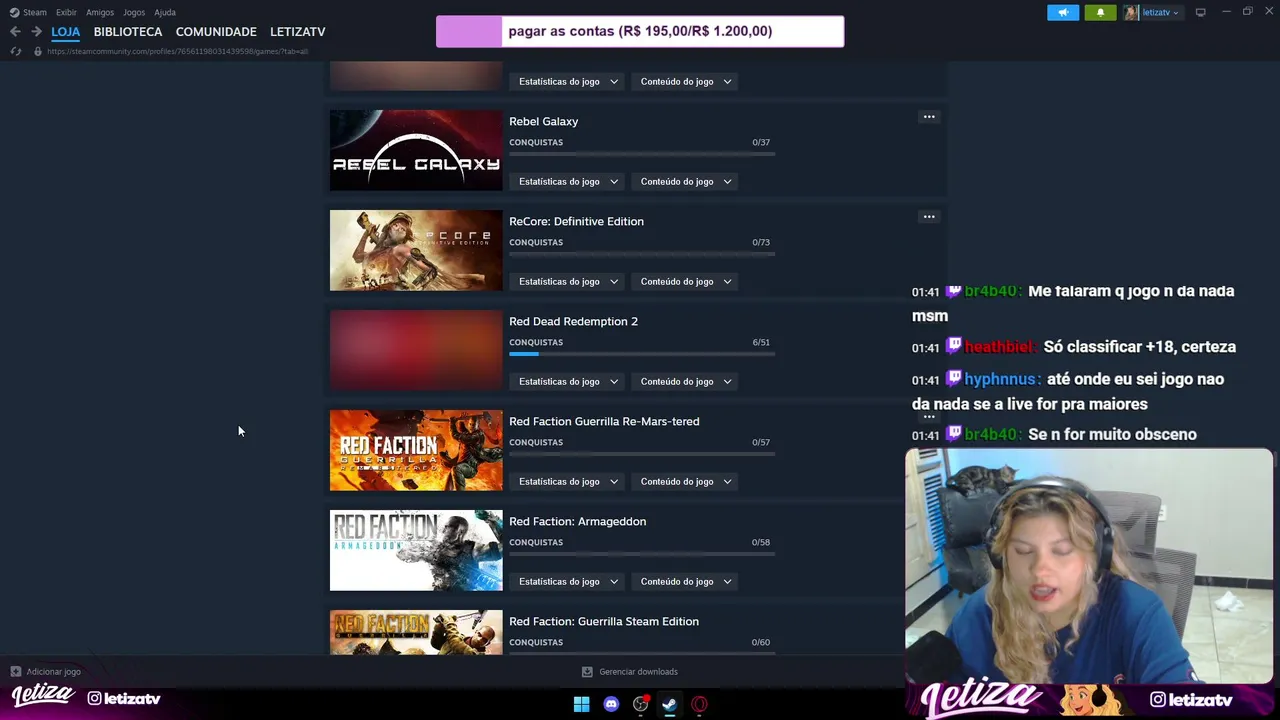
Task: Click the 0/37 achievements count for Rebel Galaxy
Action: pyautogui.click(x=761, y=142)
